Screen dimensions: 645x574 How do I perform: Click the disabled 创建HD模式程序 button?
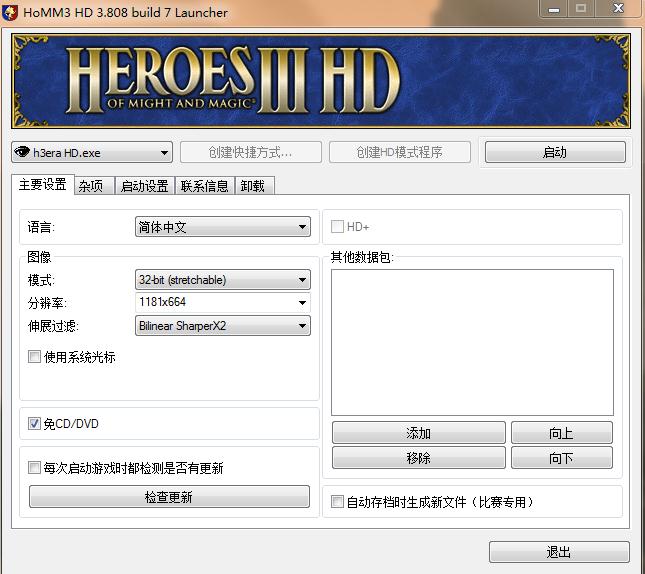(x=399, y=152)
